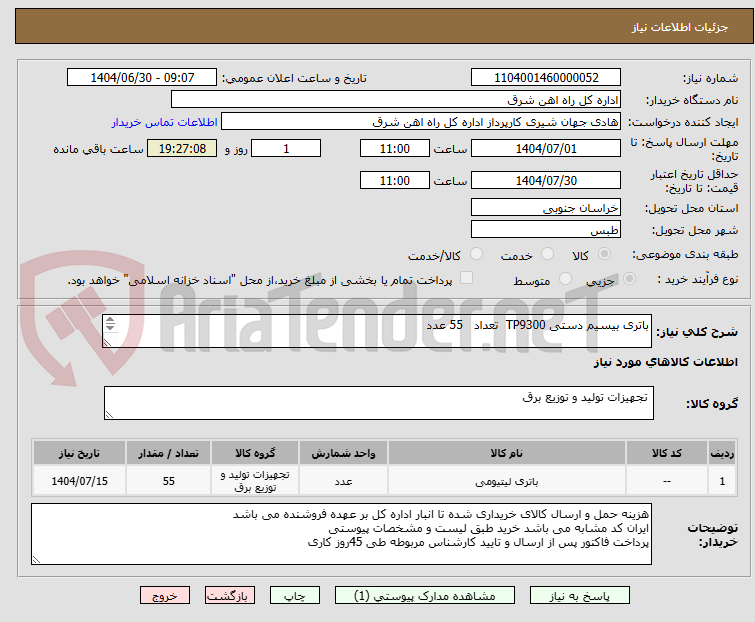The image size is (755, 622).
Task: Click the quantity cell showing 55
Action: coord(168,481)
